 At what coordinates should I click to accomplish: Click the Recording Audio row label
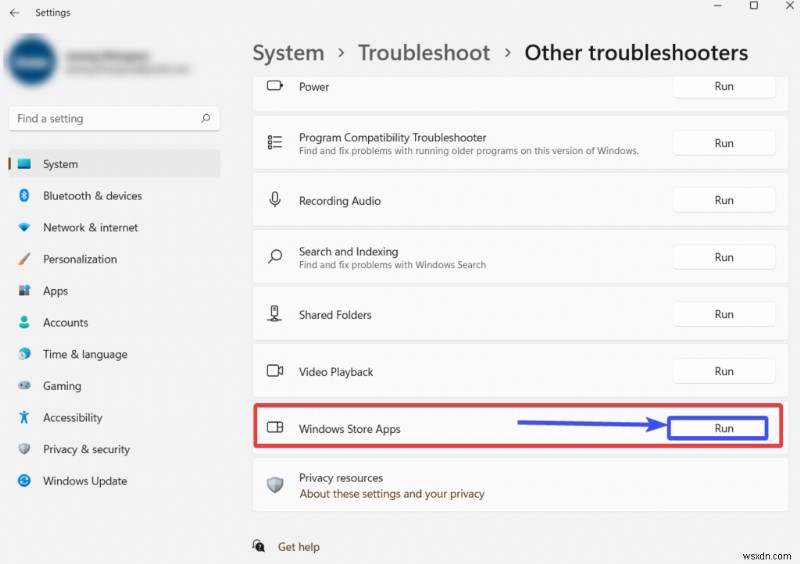click(x=340, y=201)
